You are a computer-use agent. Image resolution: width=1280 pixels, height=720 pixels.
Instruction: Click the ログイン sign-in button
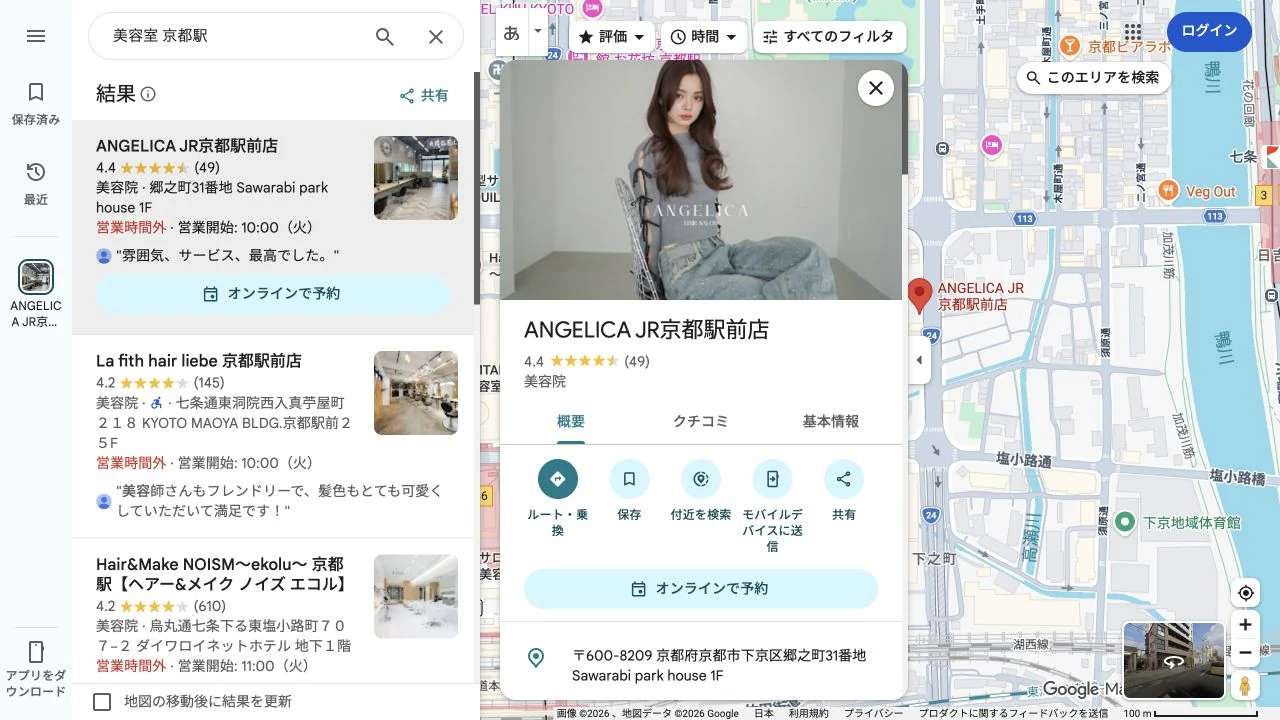point(1209,31)
